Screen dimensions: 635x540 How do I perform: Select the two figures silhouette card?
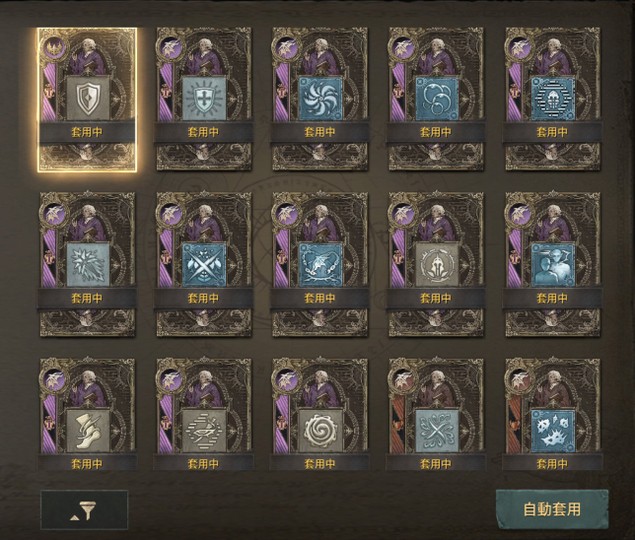552,265
